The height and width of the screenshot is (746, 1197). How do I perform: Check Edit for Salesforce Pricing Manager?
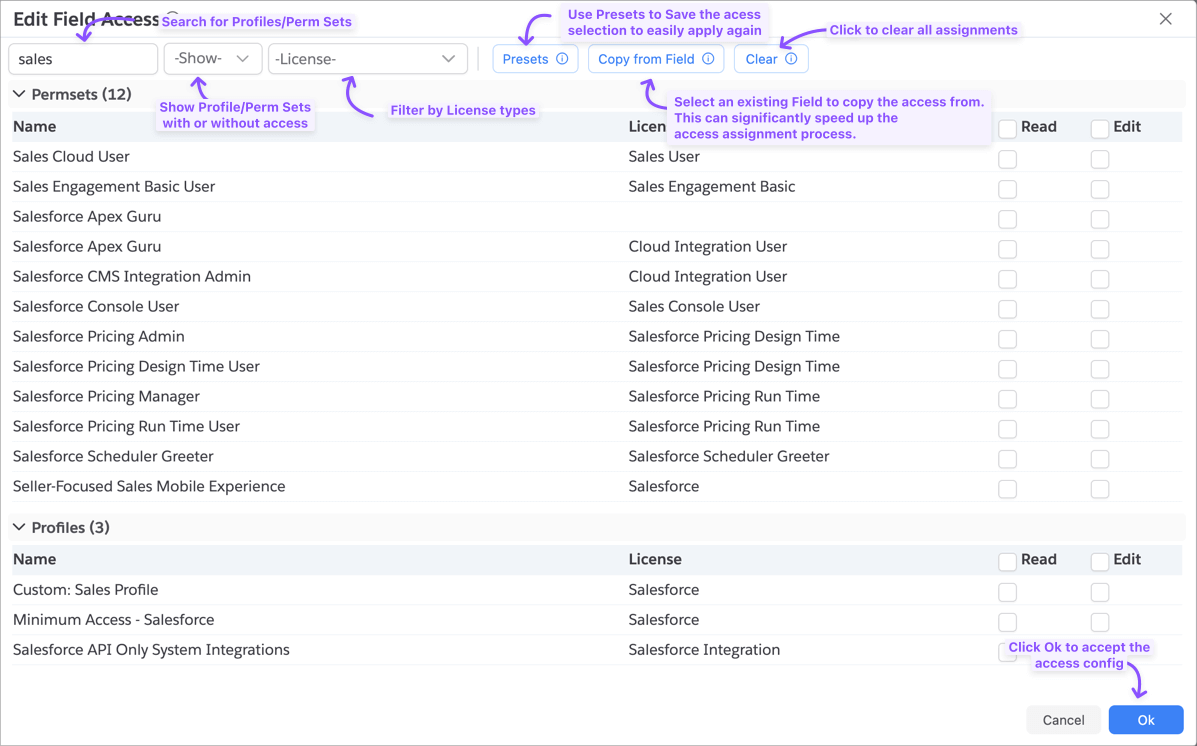1099,399
